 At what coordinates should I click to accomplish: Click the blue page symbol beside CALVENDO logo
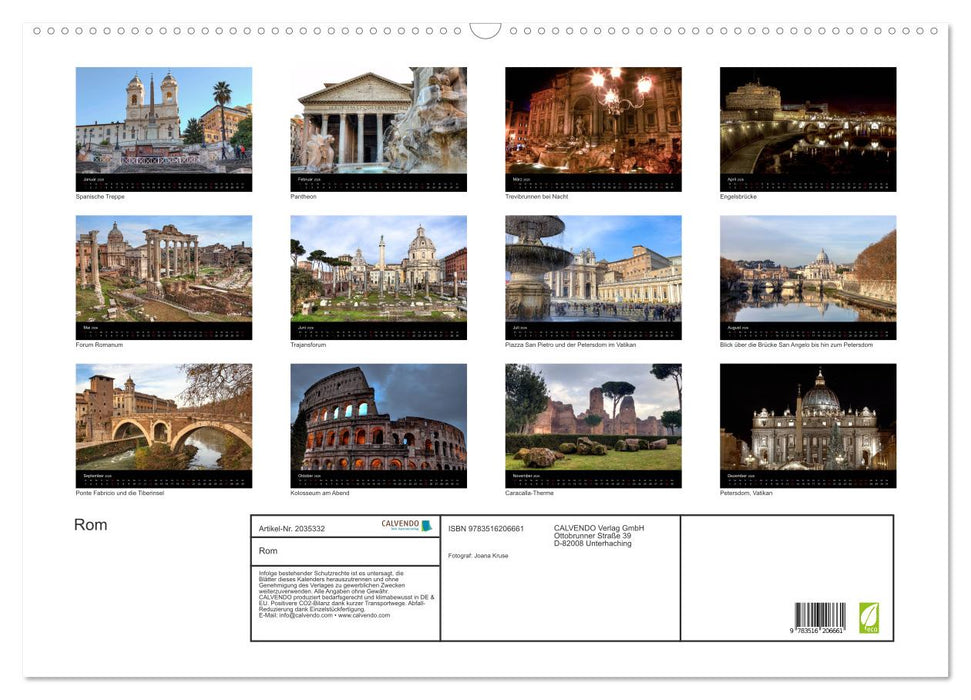tap(427, 525)
